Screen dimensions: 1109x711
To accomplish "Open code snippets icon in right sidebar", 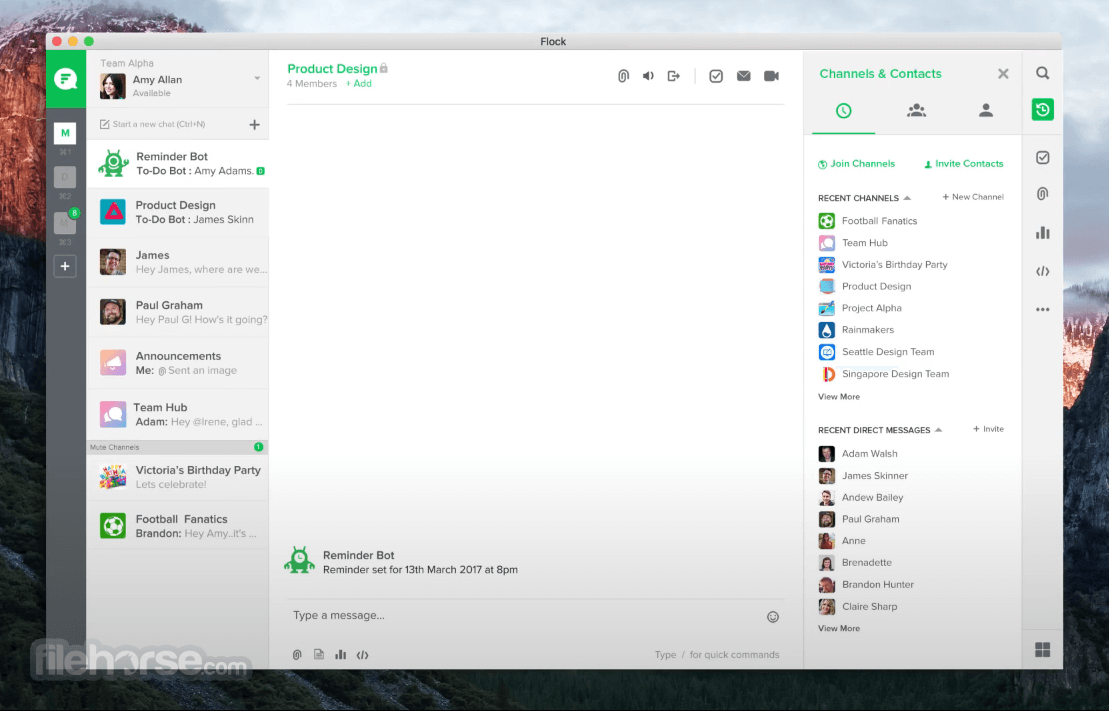I will pos(1043,271).
